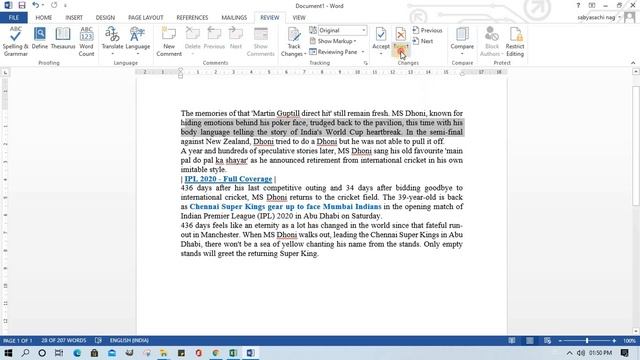This screenshot has height=360, width=640.
Task: Open the sabyasachi nag account menu
Action: [599, 18]
